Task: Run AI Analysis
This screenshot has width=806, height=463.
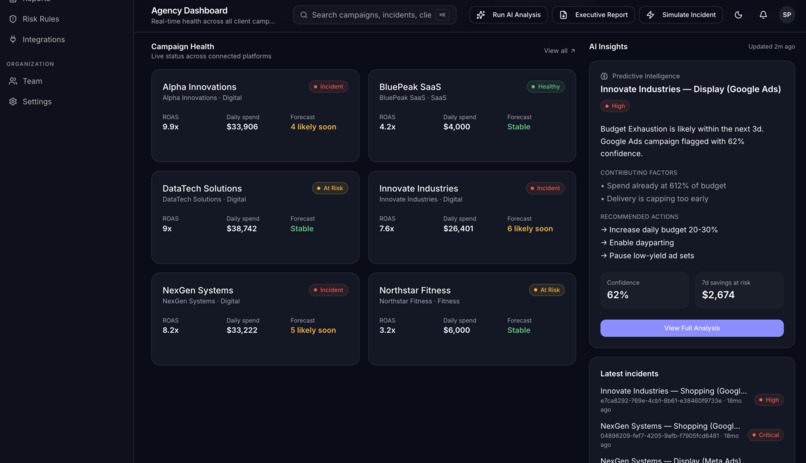Action: (508, 15)
